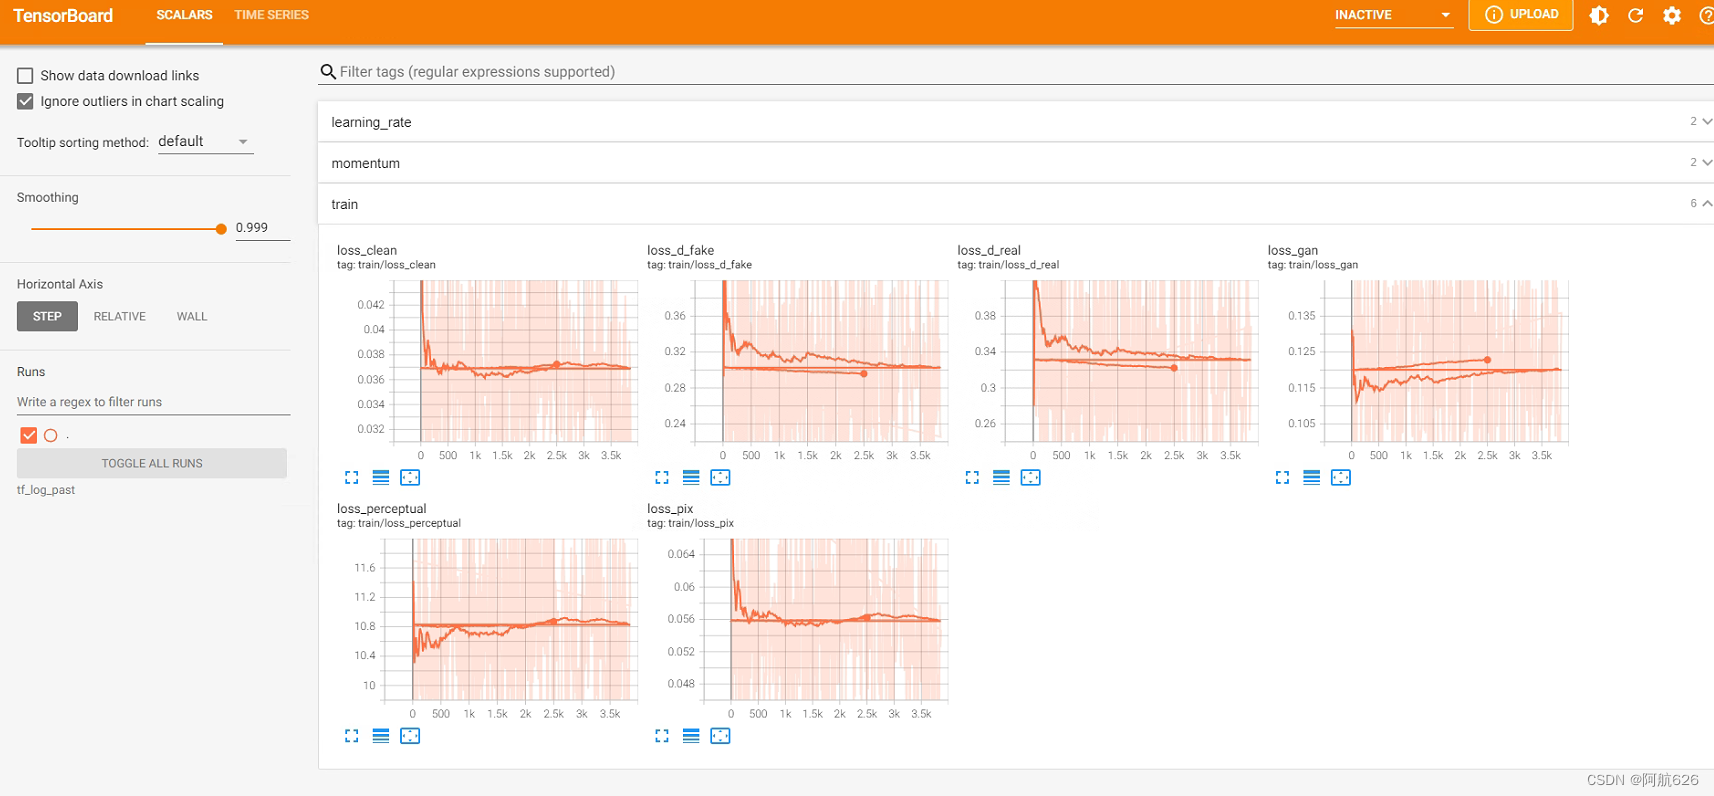Viewport: 1714px width, 796px height.
Task: Toggle y-axis log scale for loss_pix chart
Action: coord(691,736)
